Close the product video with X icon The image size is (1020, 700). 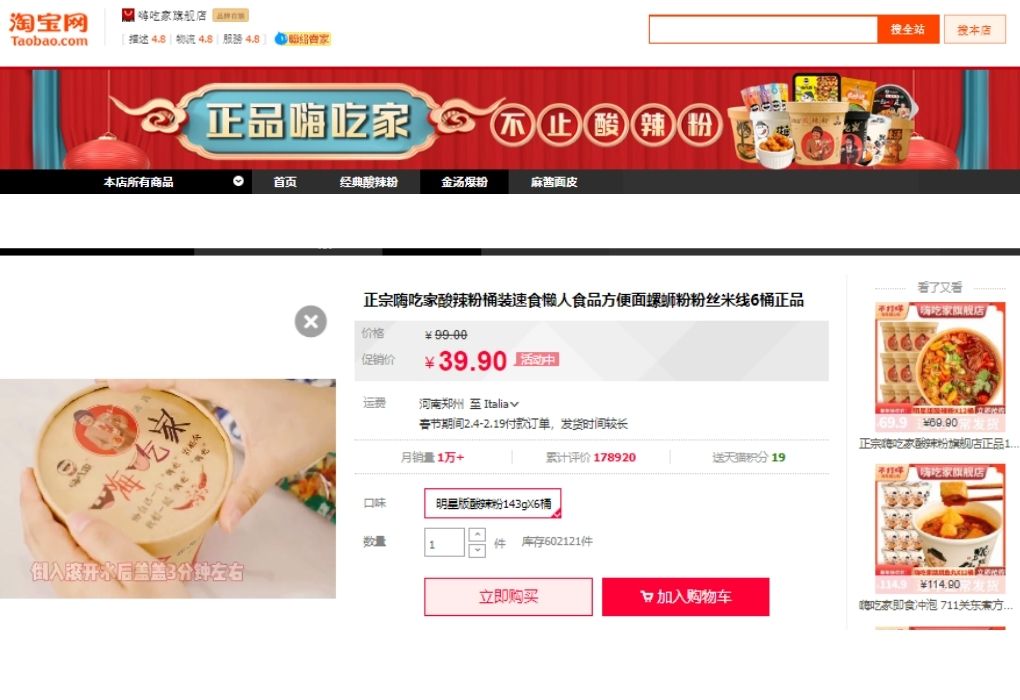(x=310, y=321)
